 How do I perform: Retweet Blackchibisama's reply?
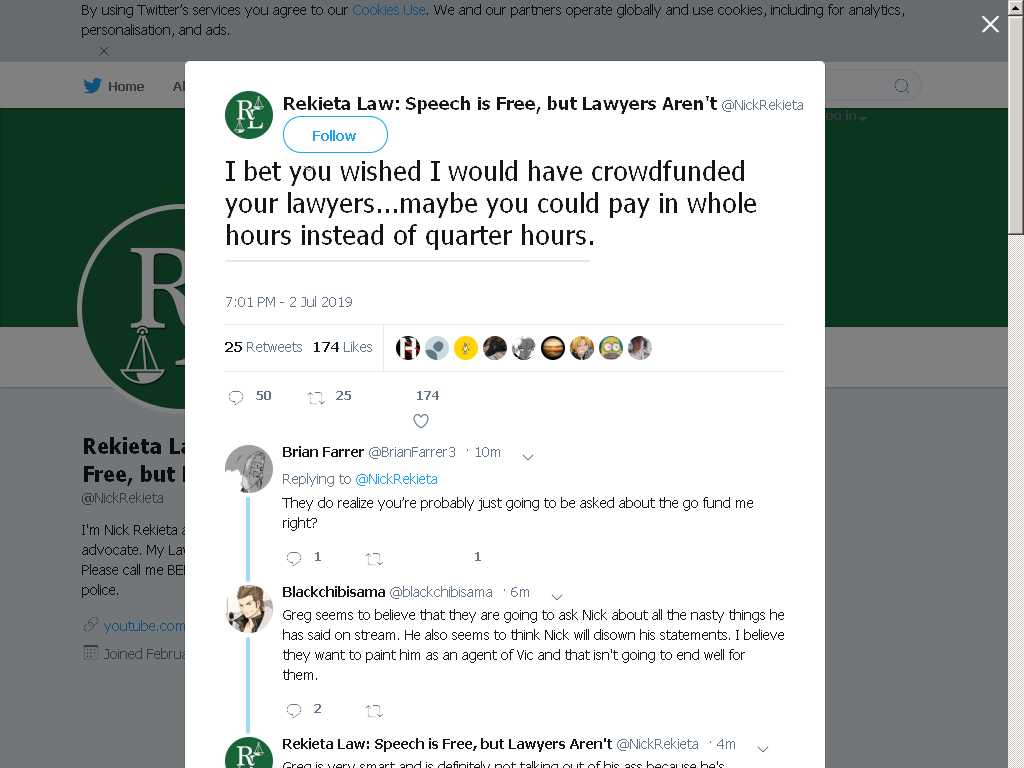[x=374, y=711]
